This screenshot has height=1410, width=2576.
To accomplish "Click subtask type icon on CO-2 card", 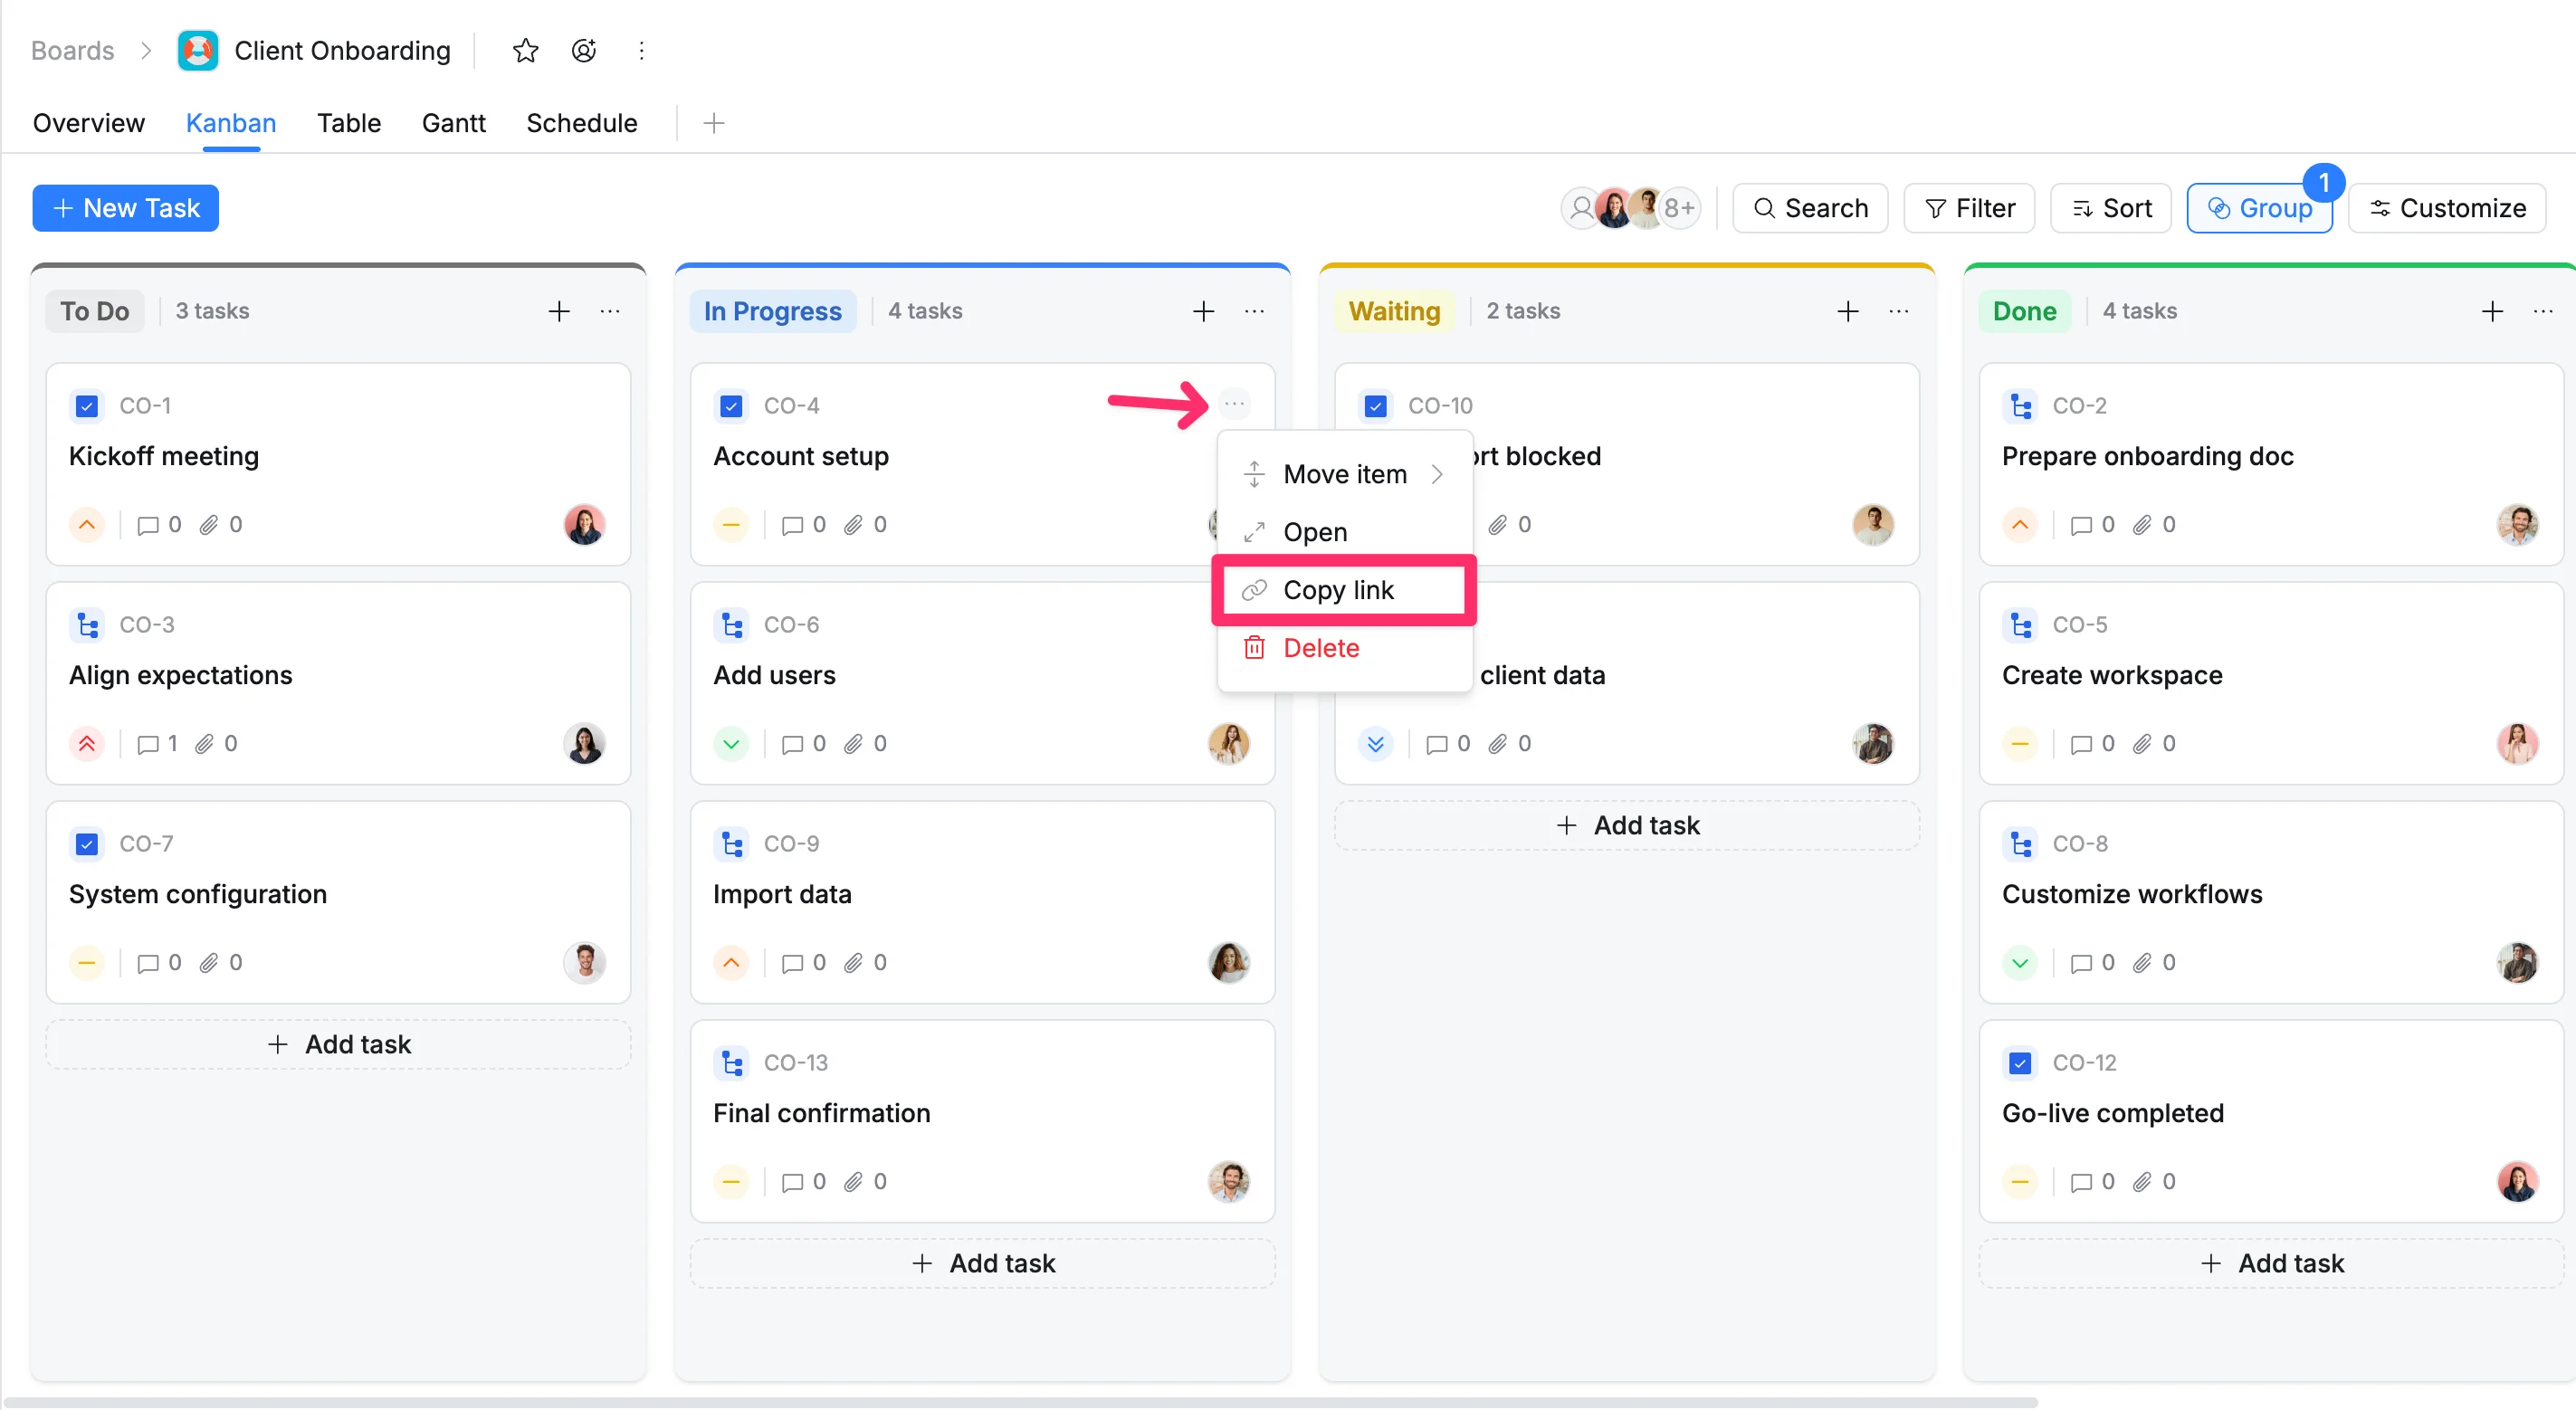I will point(2020,405).
